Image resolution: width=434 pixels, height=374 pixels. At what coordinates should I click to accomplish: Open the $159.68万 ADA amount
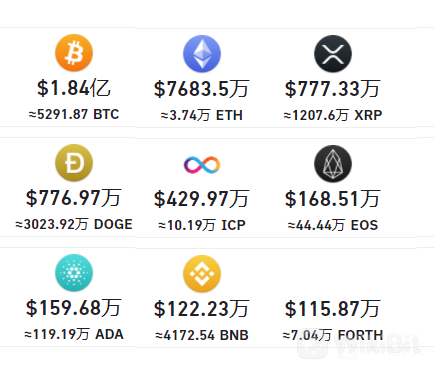click(x=74, y=308)
